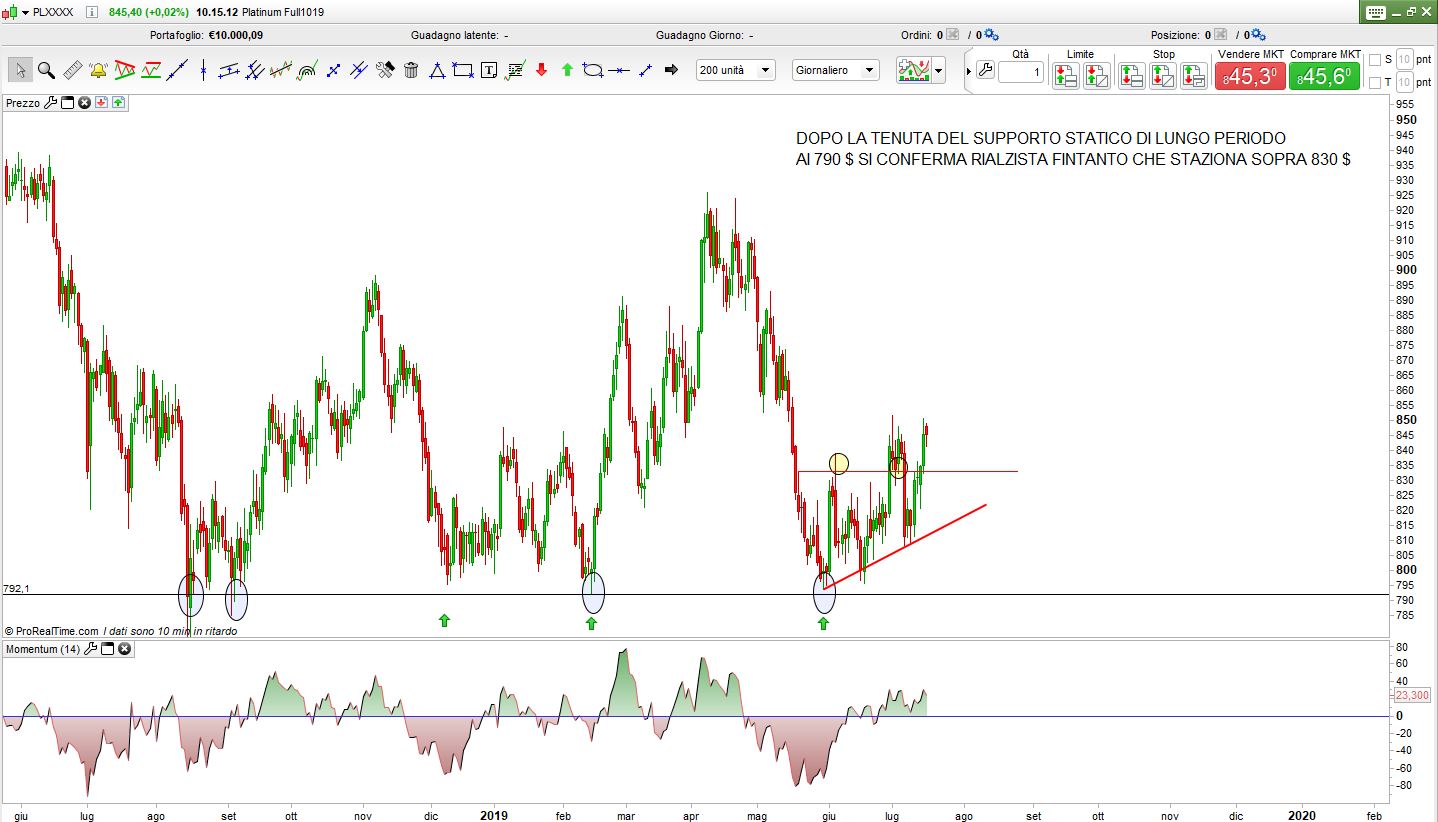Screen dimensions: 1438x822
Task: Click the Comprare MKT buy button
Action: pos(1324,76)
